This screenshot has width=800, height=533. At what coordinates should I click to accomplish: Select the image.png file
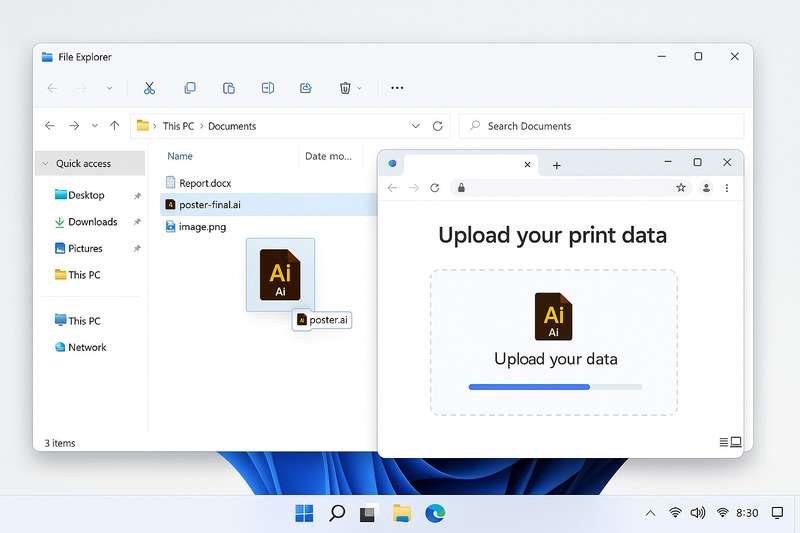pos(196,226)
